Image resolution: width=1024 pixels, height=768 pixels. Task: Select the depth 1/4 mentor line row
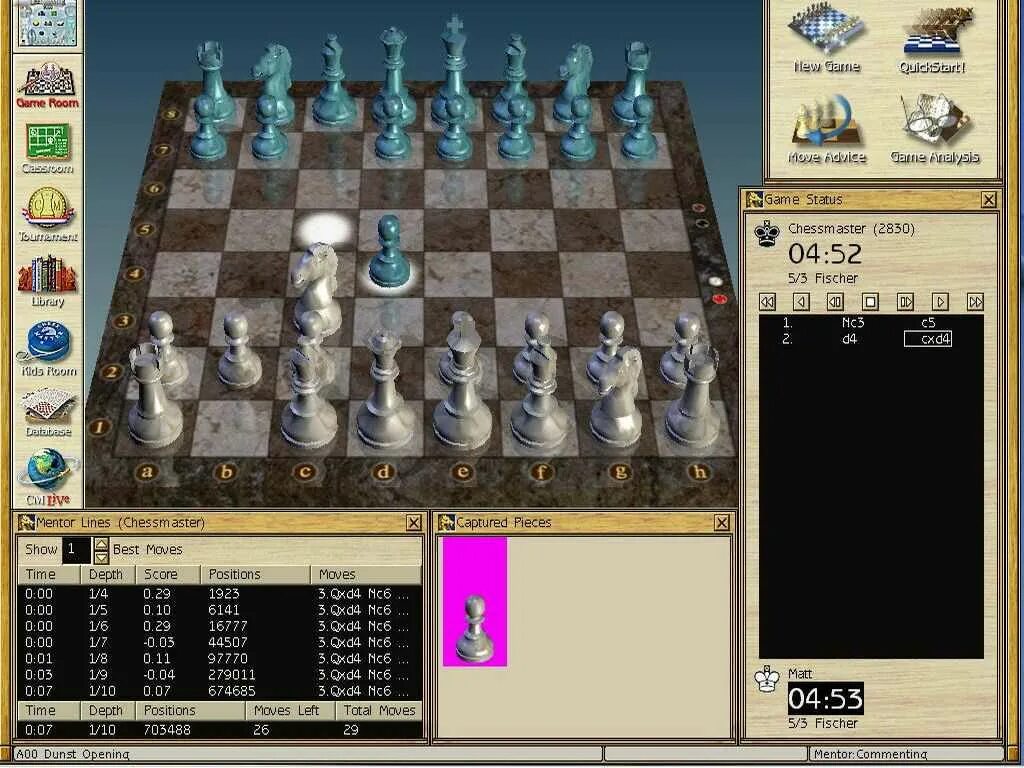219,594
